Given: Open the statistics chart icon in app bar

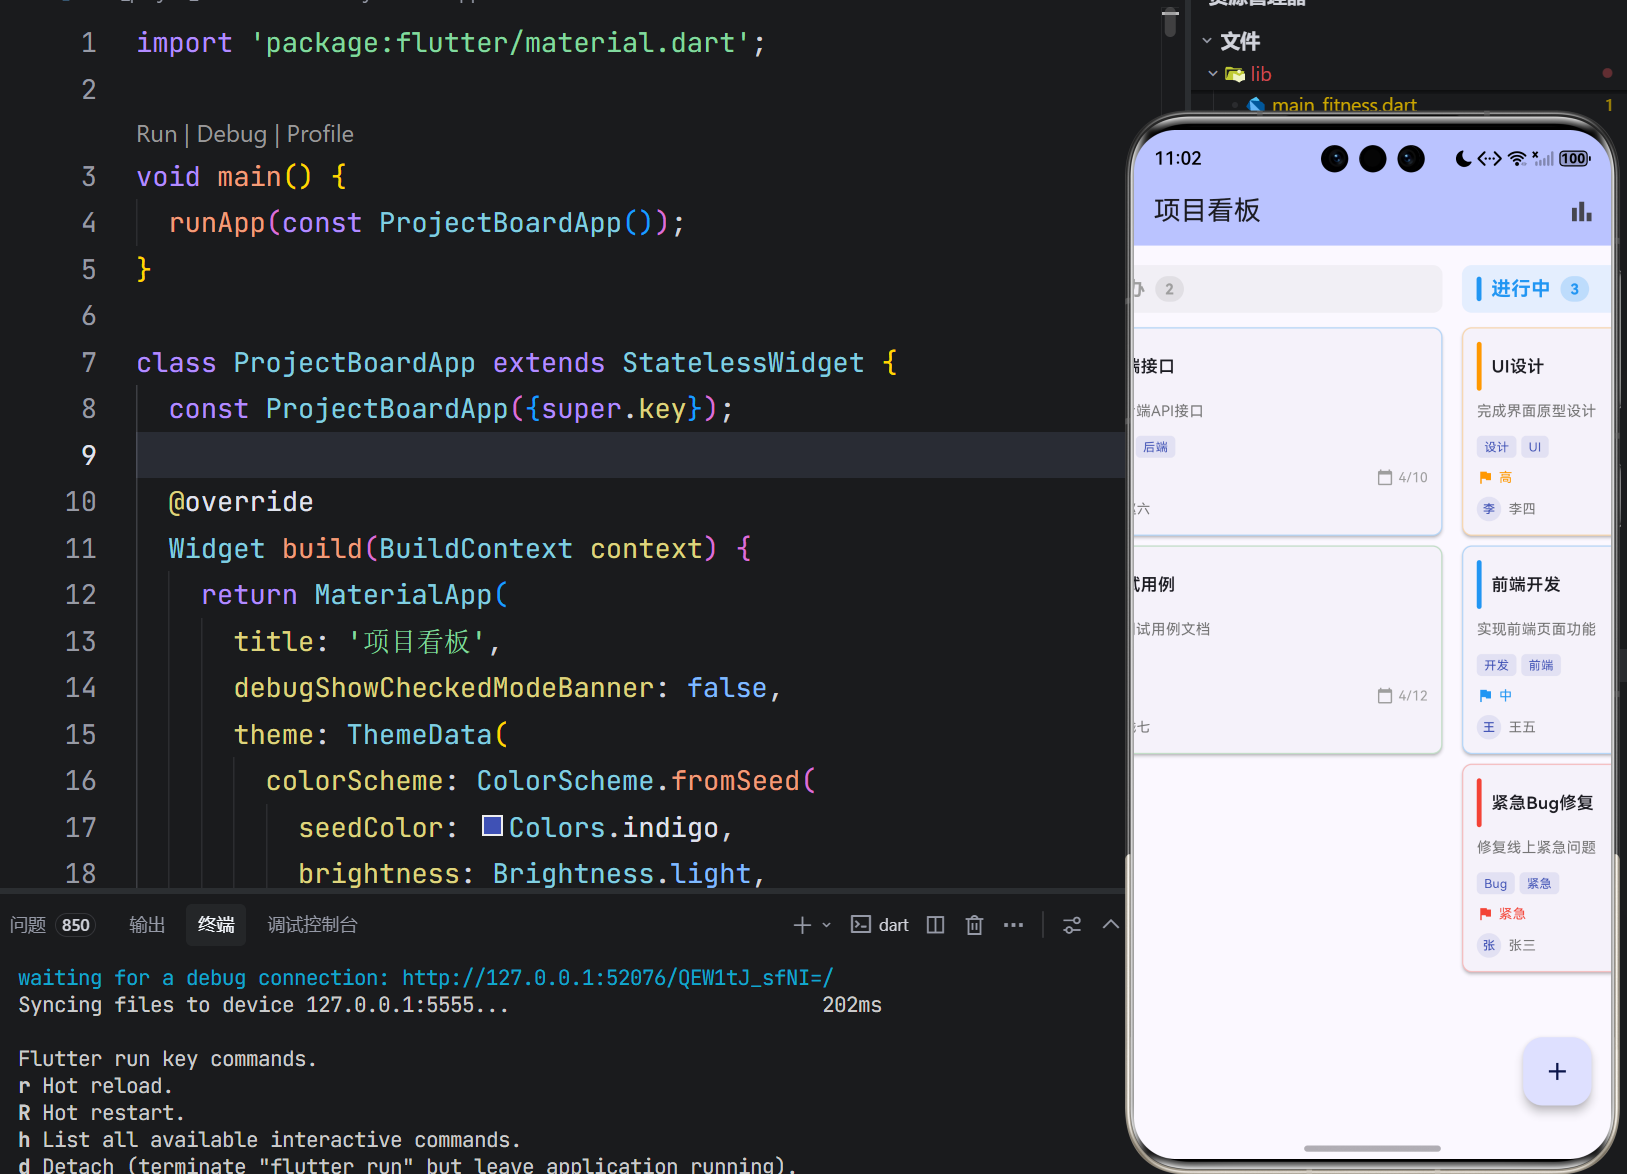Looking at the screenshot, I should click(1581, 211).
